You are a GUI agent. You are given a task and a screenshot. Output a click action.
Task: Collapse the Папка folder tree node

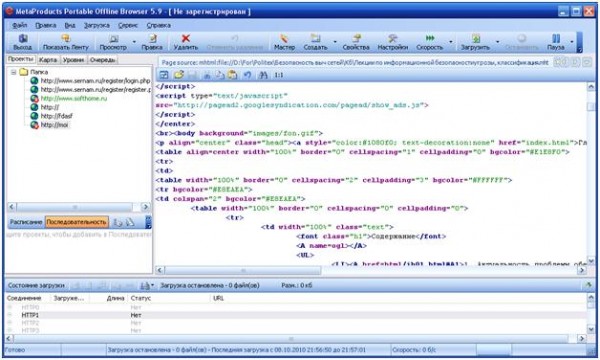click(x=14, y=72)
